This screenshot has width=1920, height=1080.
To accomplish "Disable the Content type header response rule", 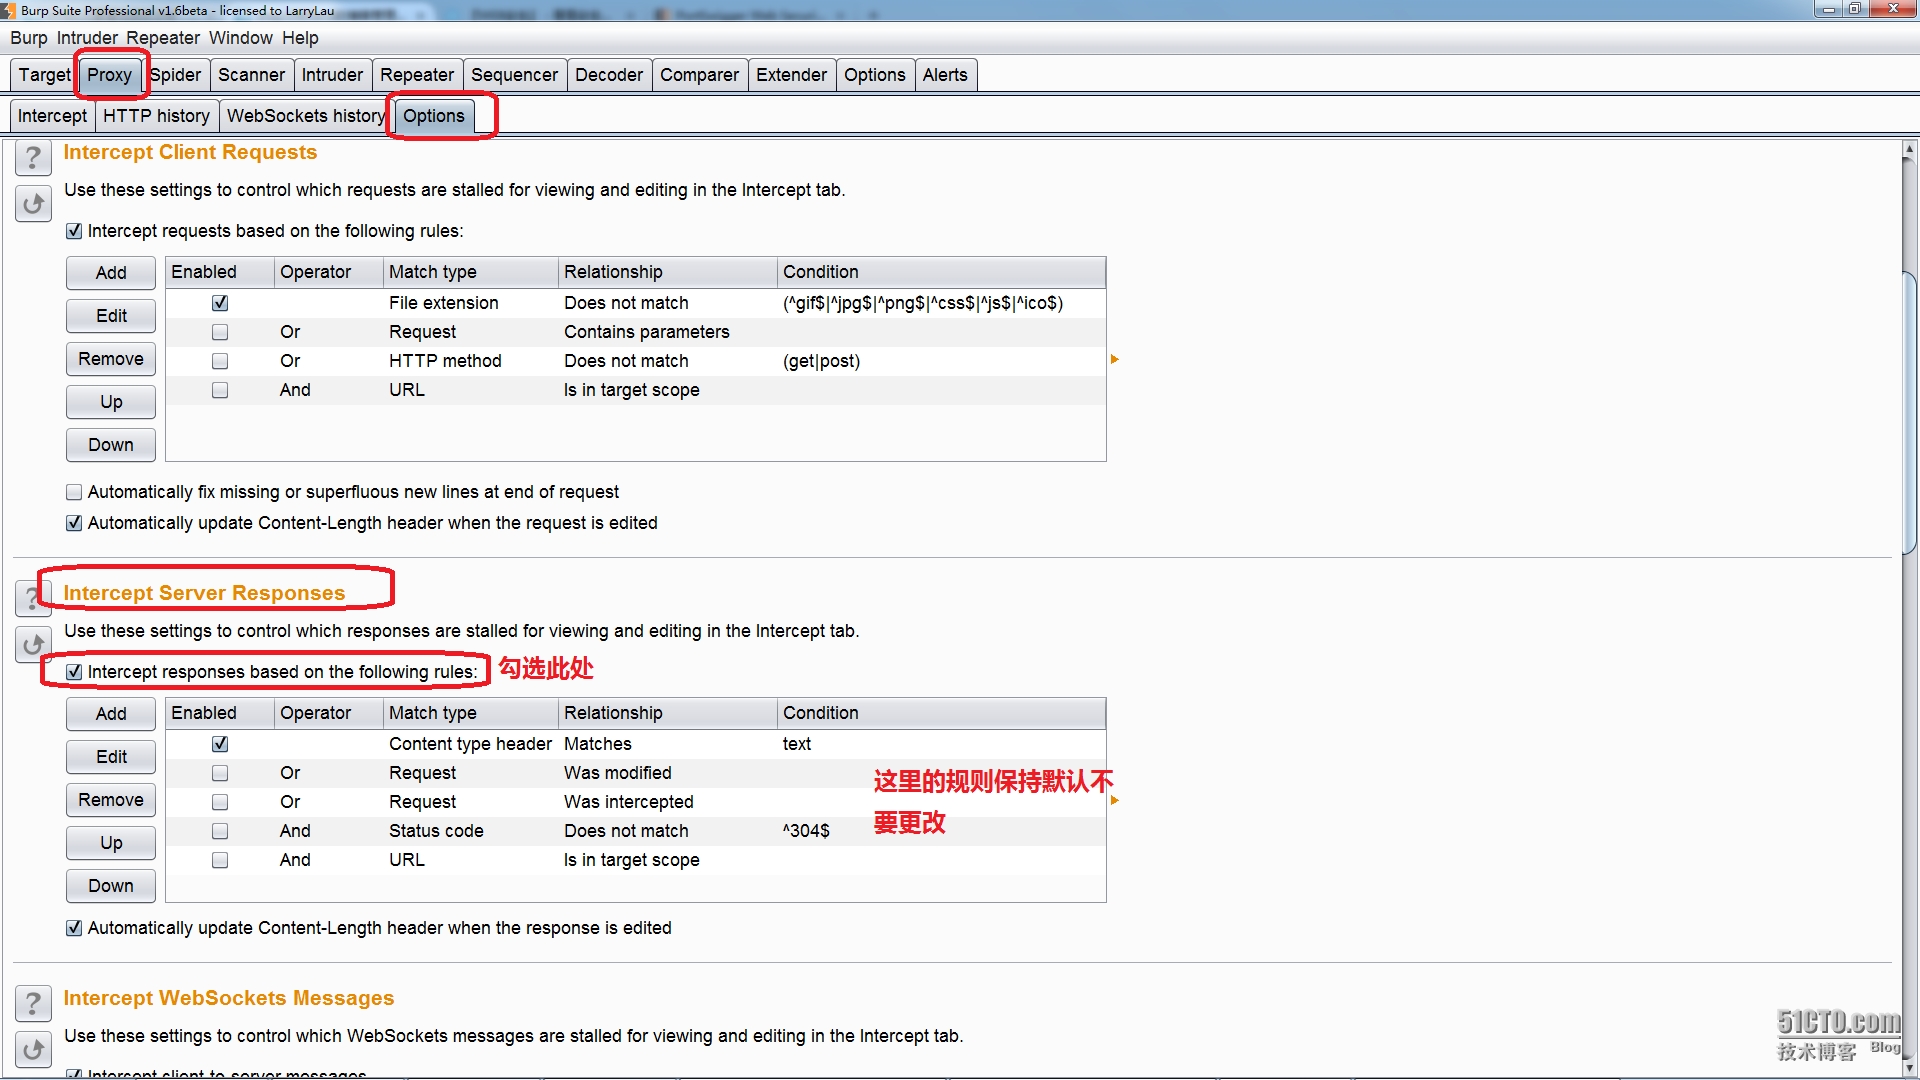I will coord(220,744).
